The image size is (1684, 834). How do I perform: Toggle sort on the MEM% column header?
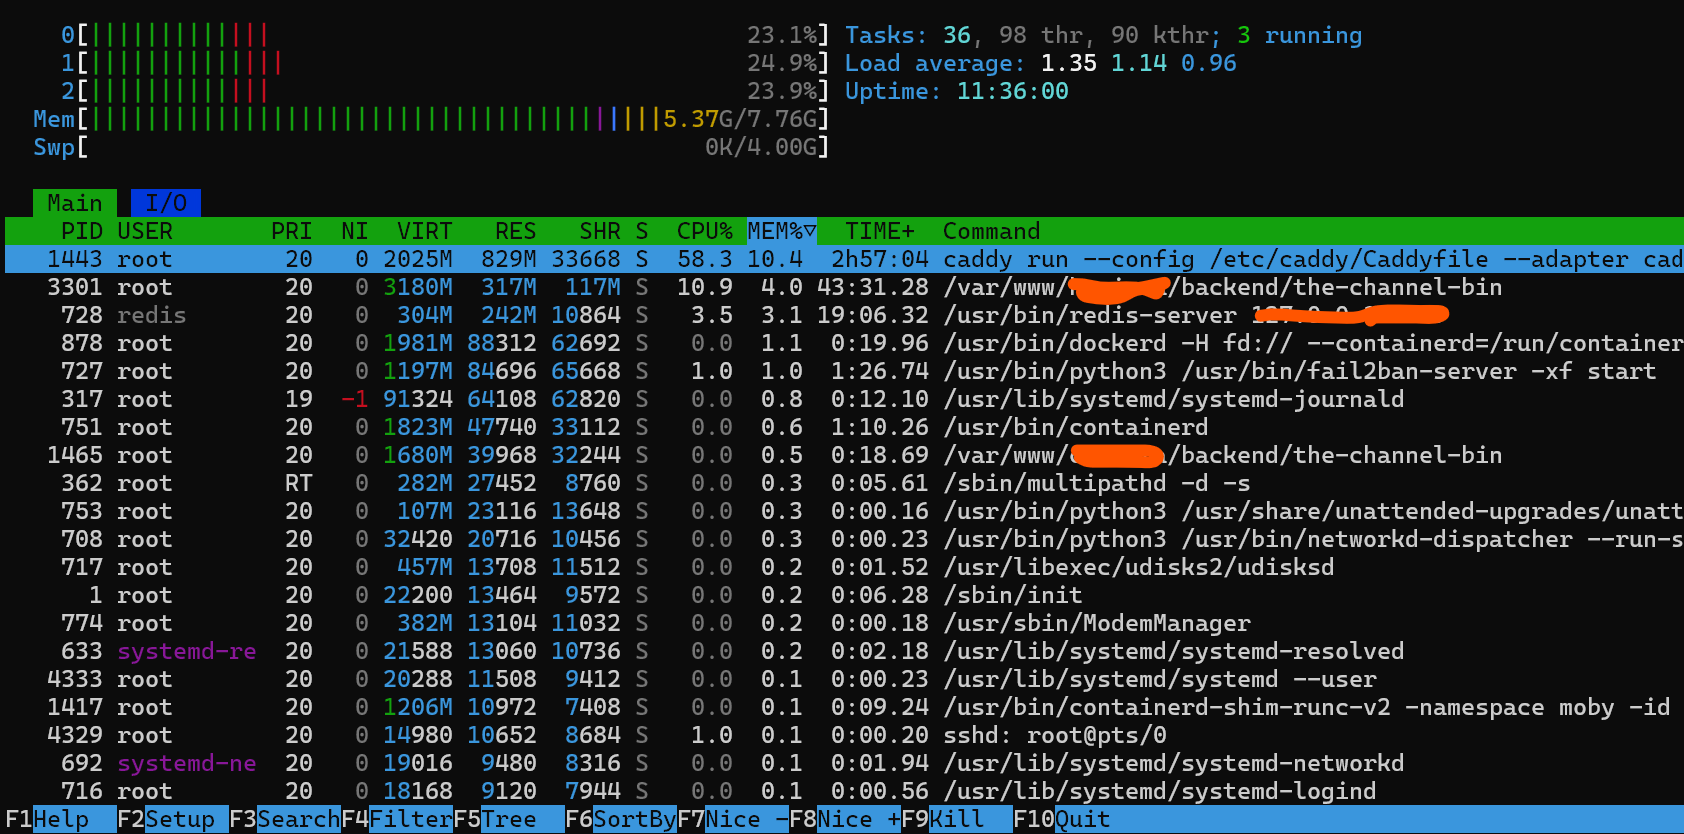[x=782, y=231]
